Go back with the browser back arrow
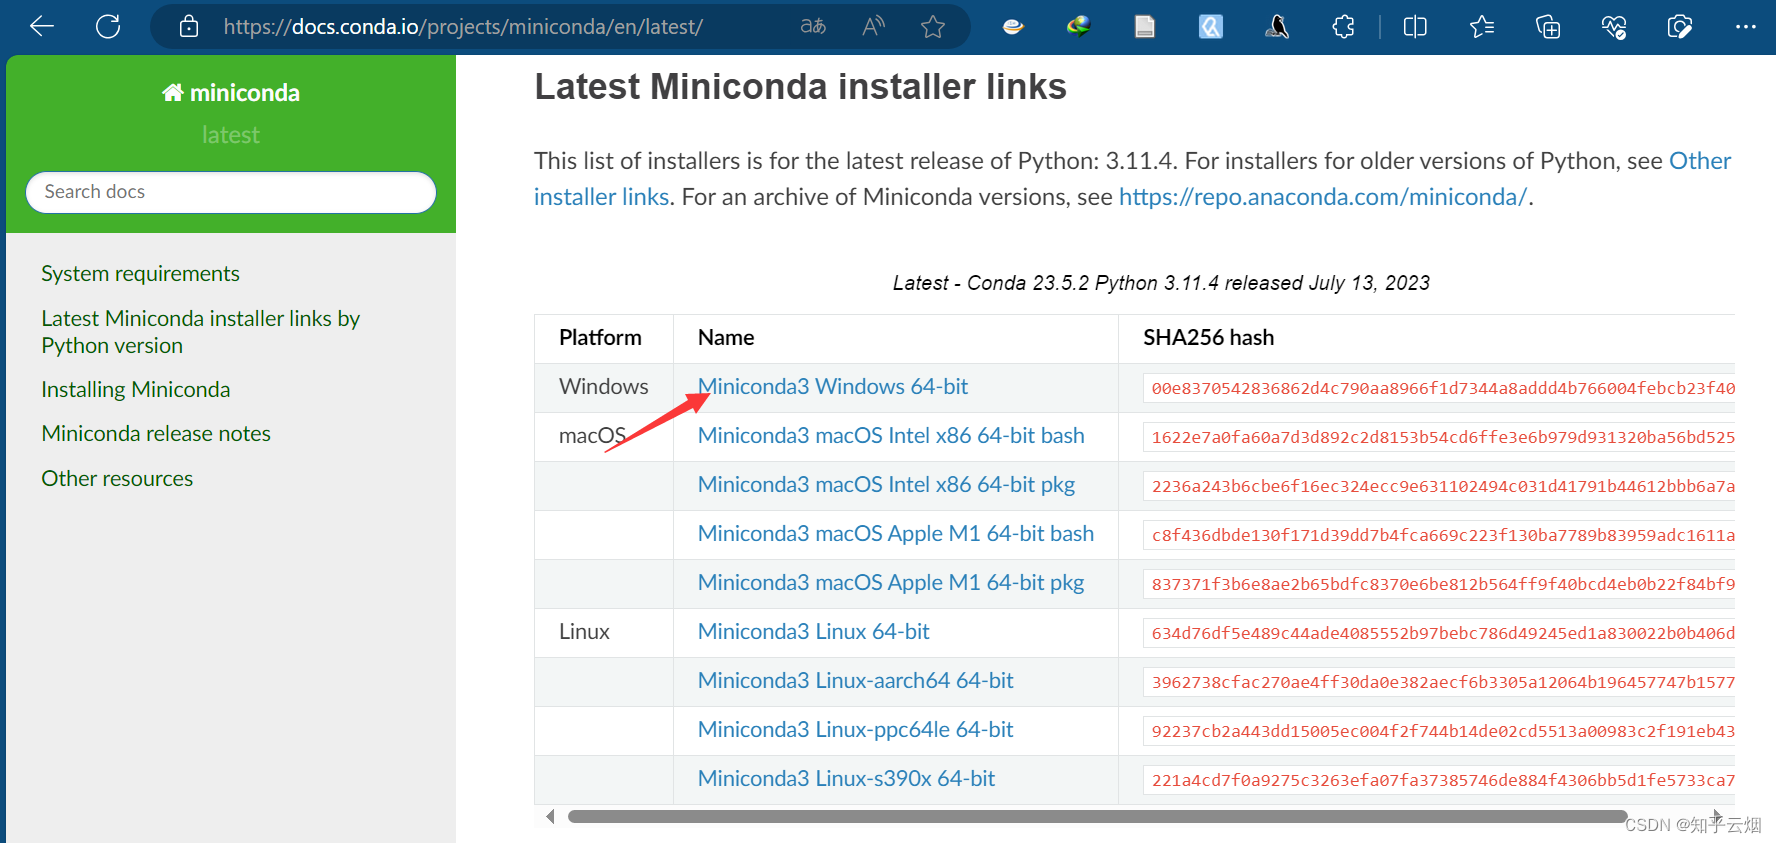Image resolution: width=1776 pixels, height=843 pixels. click(42, 26)
